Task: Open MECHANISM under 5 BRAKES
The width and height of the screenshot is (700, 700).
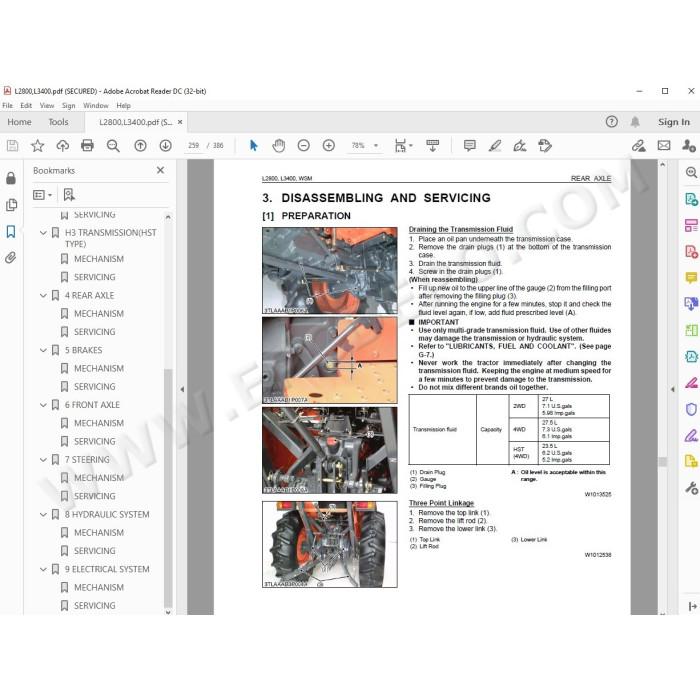Action: pos(99,369)
